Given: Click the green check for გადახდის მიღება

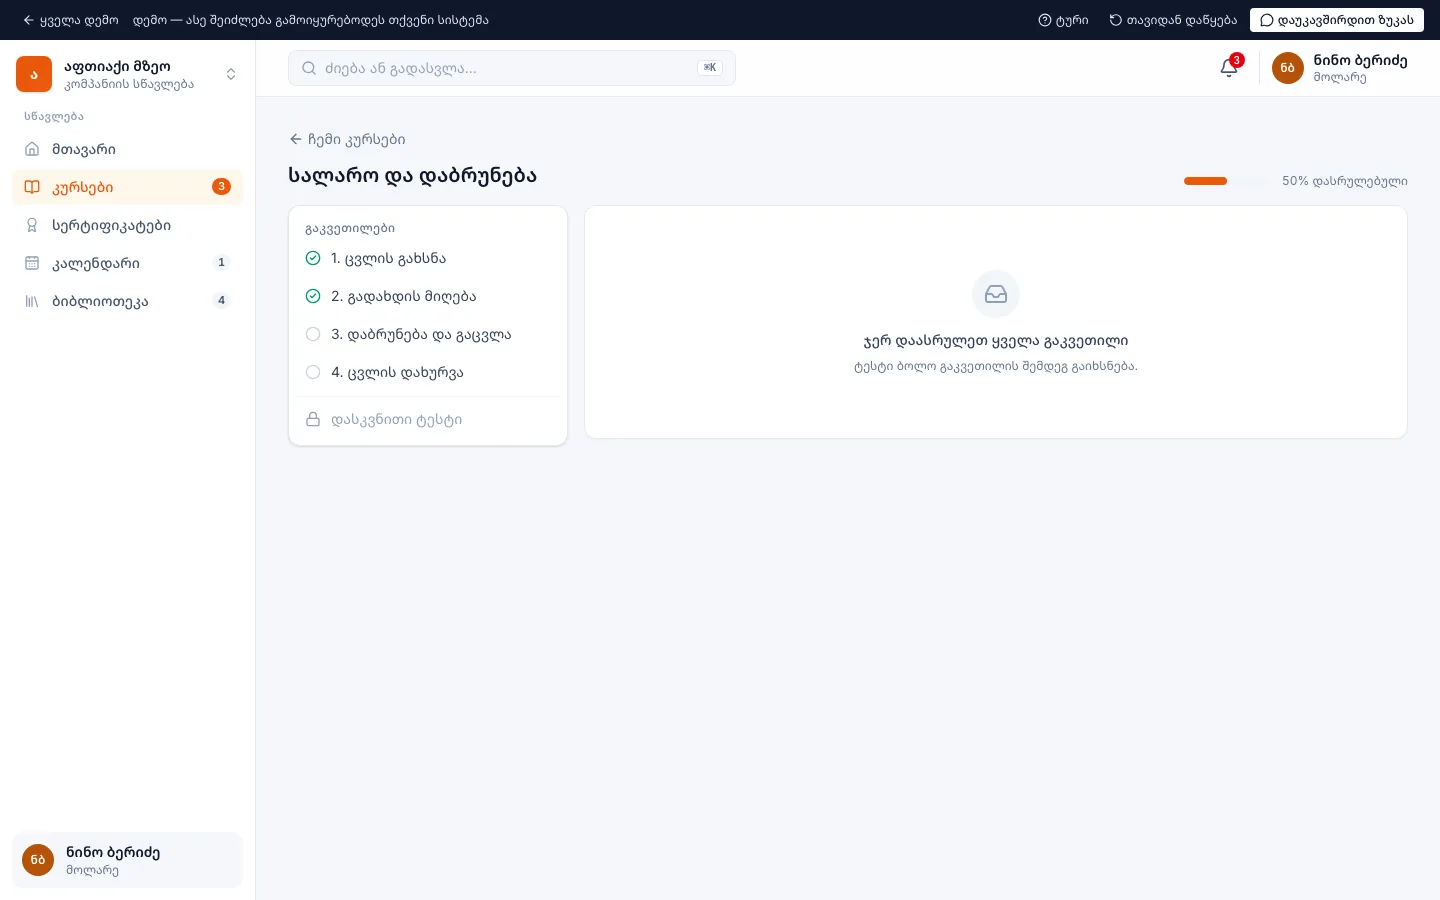Looking at the screenshot, I should [313, 296].
